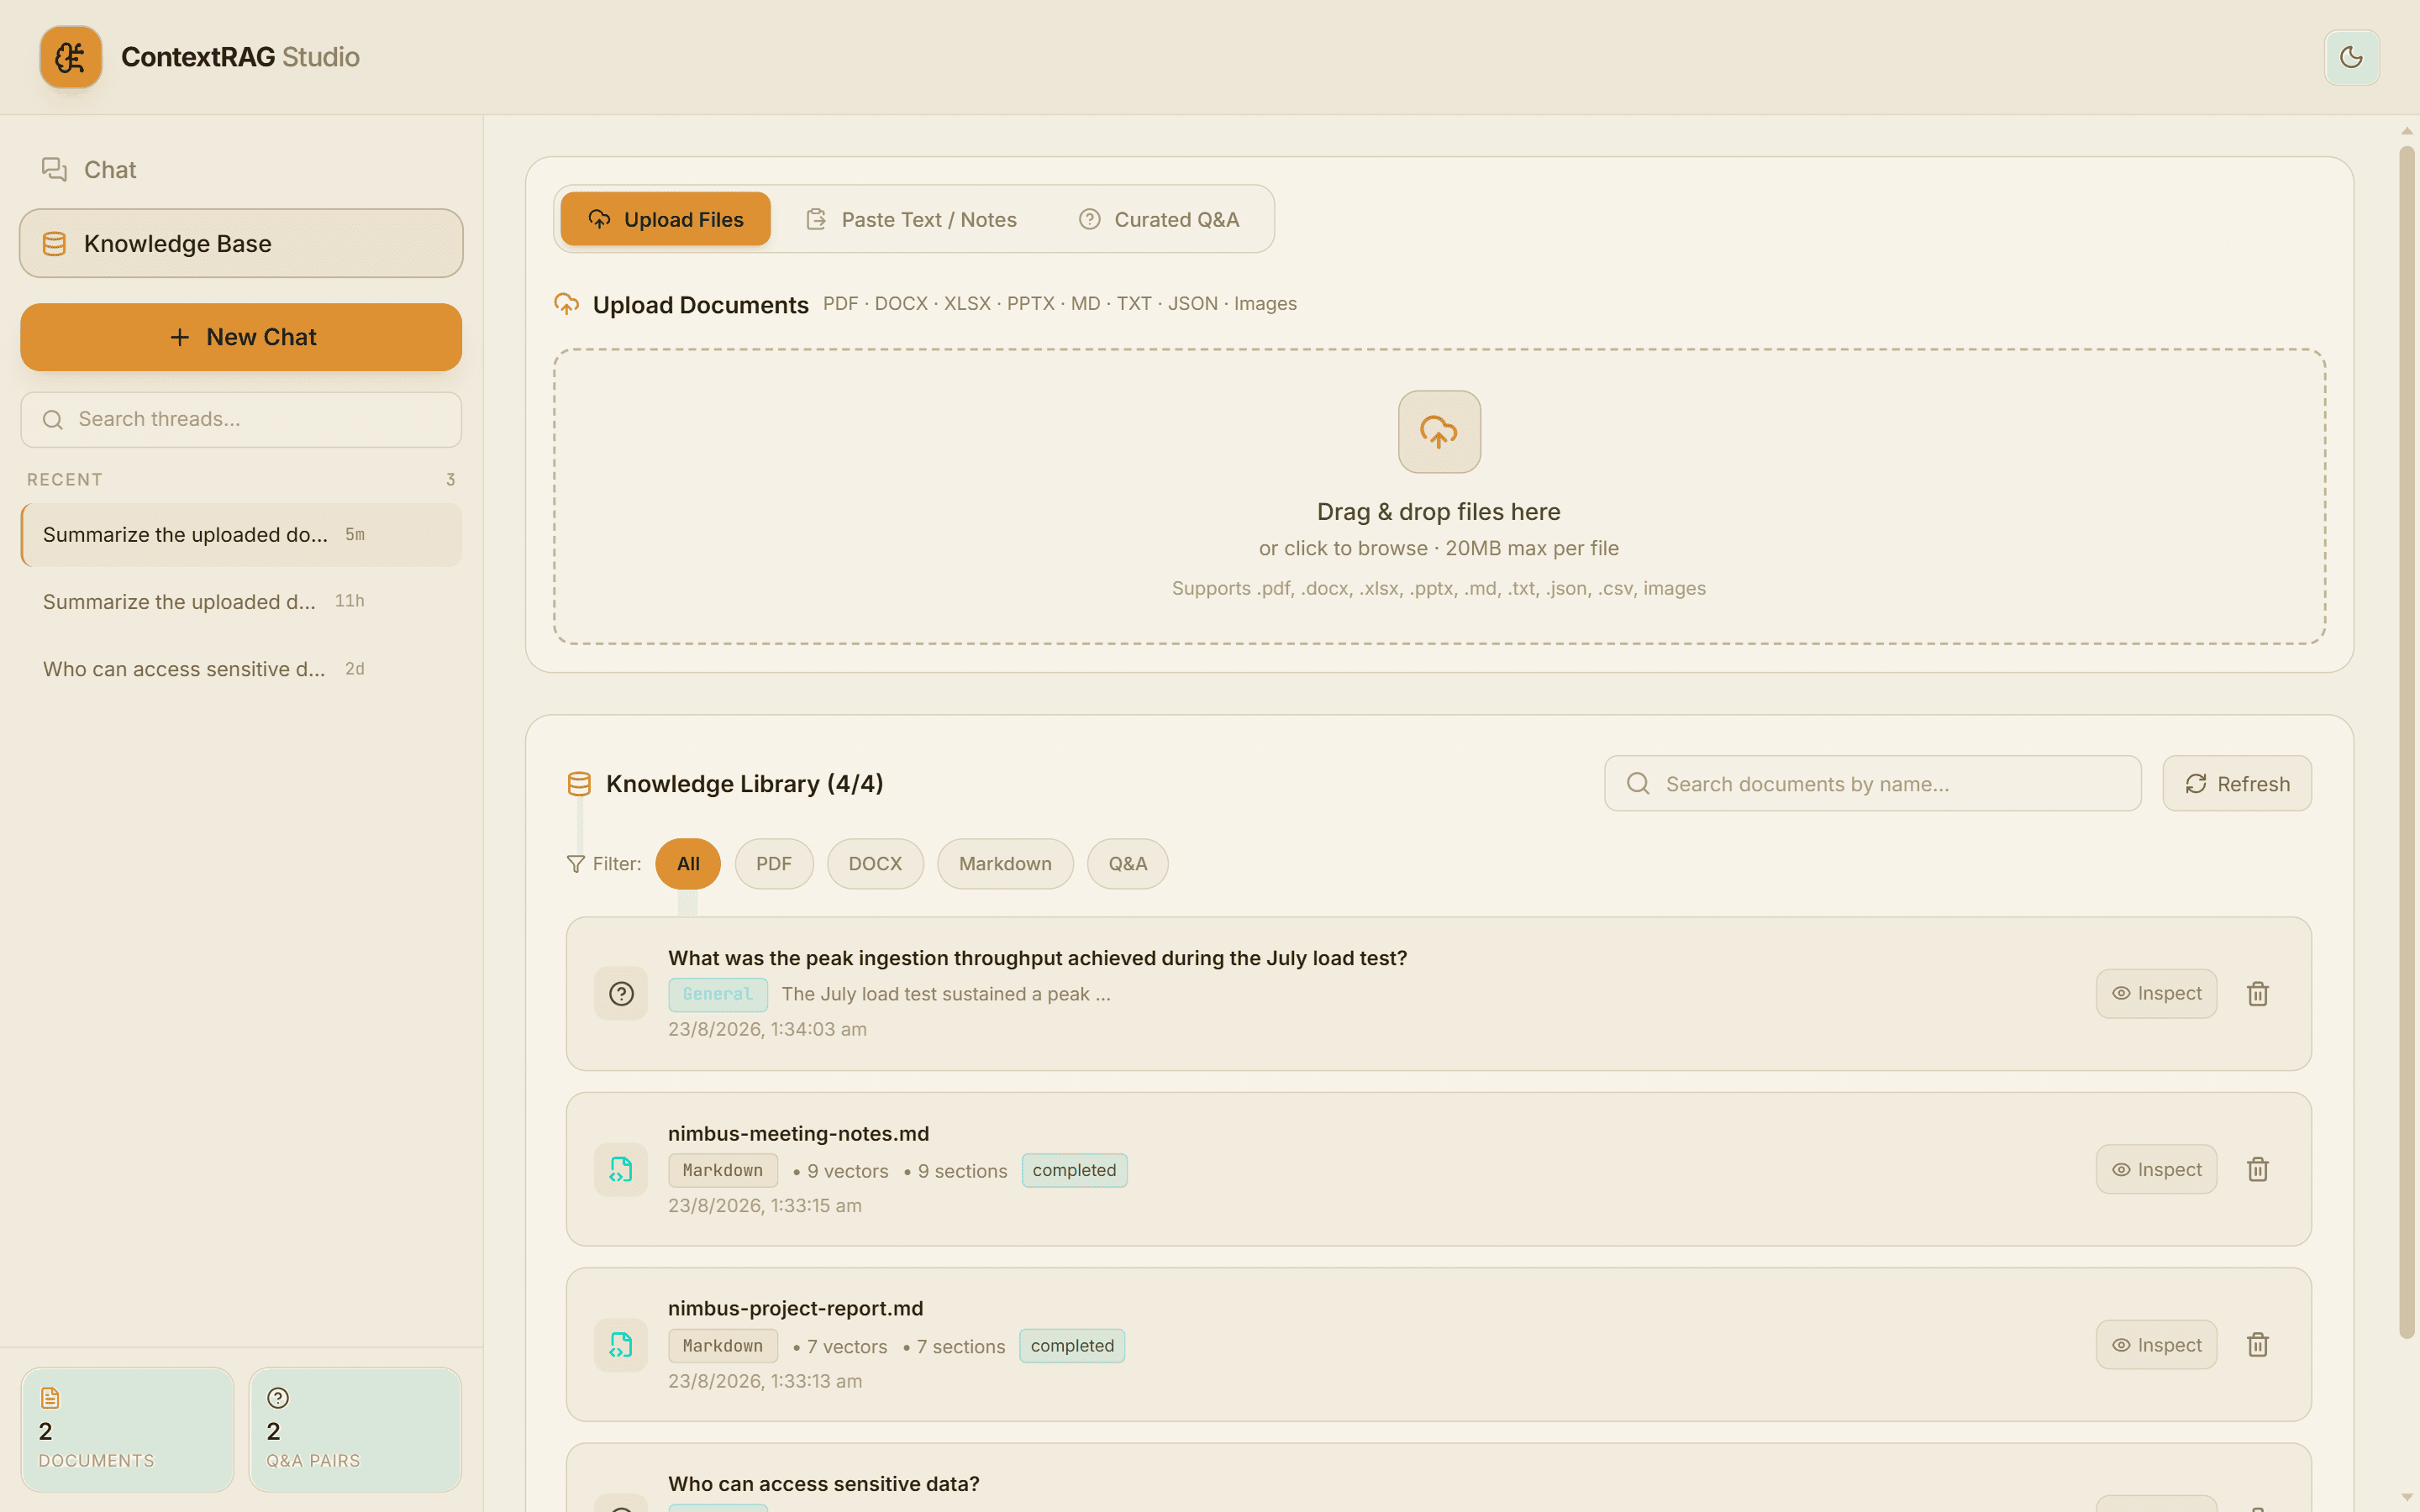This screenshot has height=1512, width=2420.
Task: Select the All filter chip
Action: click(x=688, y=863)
